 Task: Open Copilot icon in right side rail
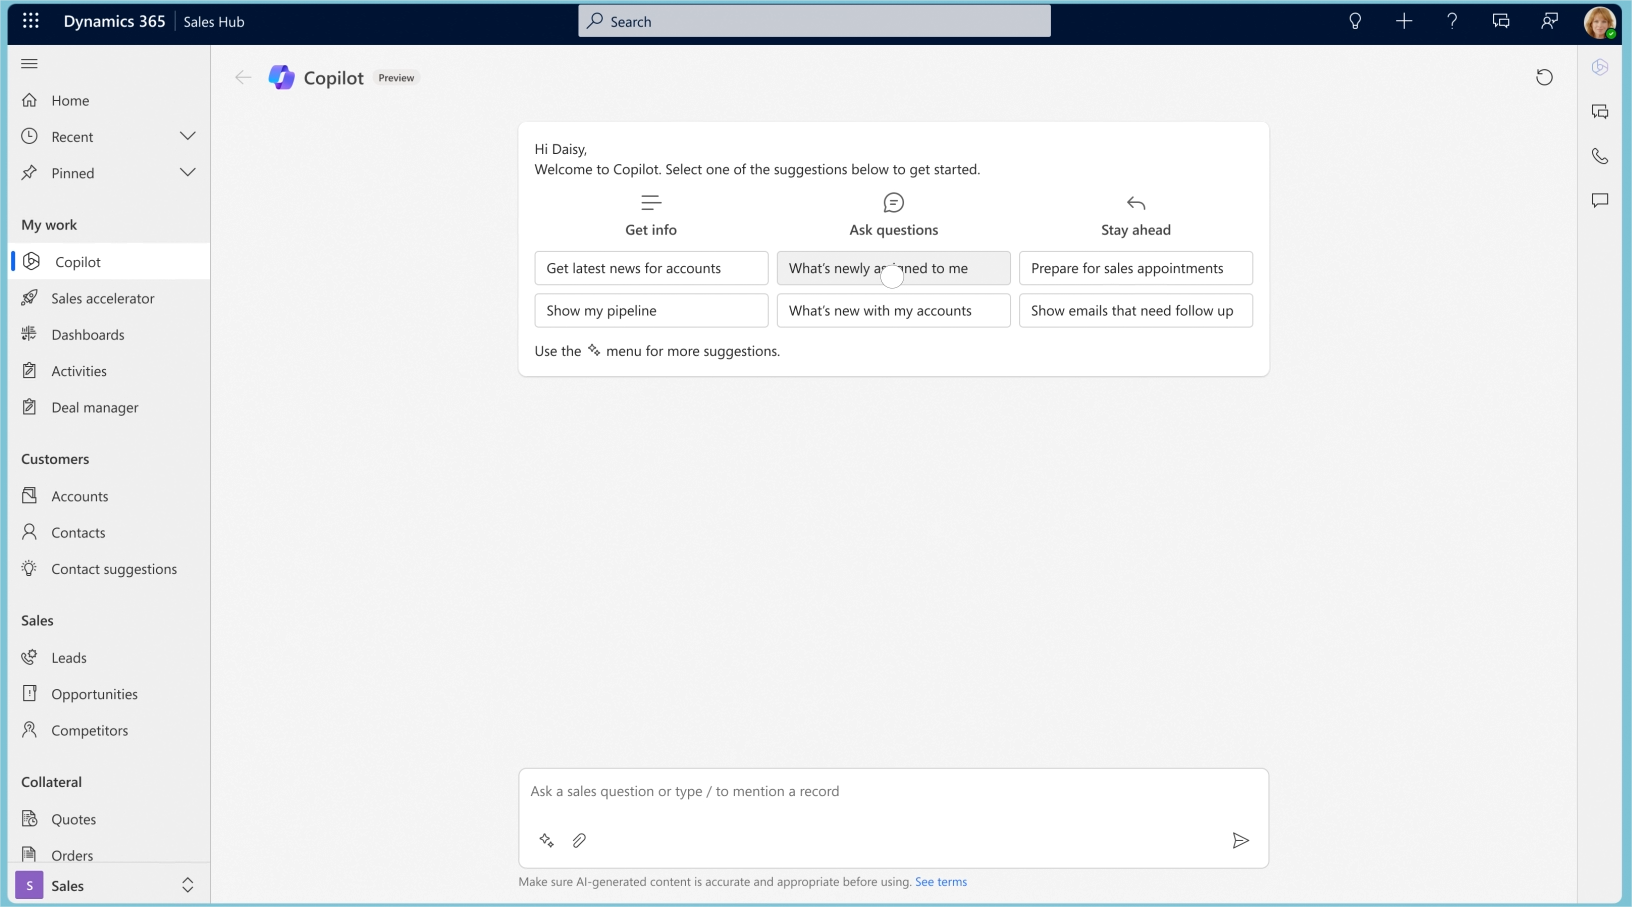[1600, 67]
